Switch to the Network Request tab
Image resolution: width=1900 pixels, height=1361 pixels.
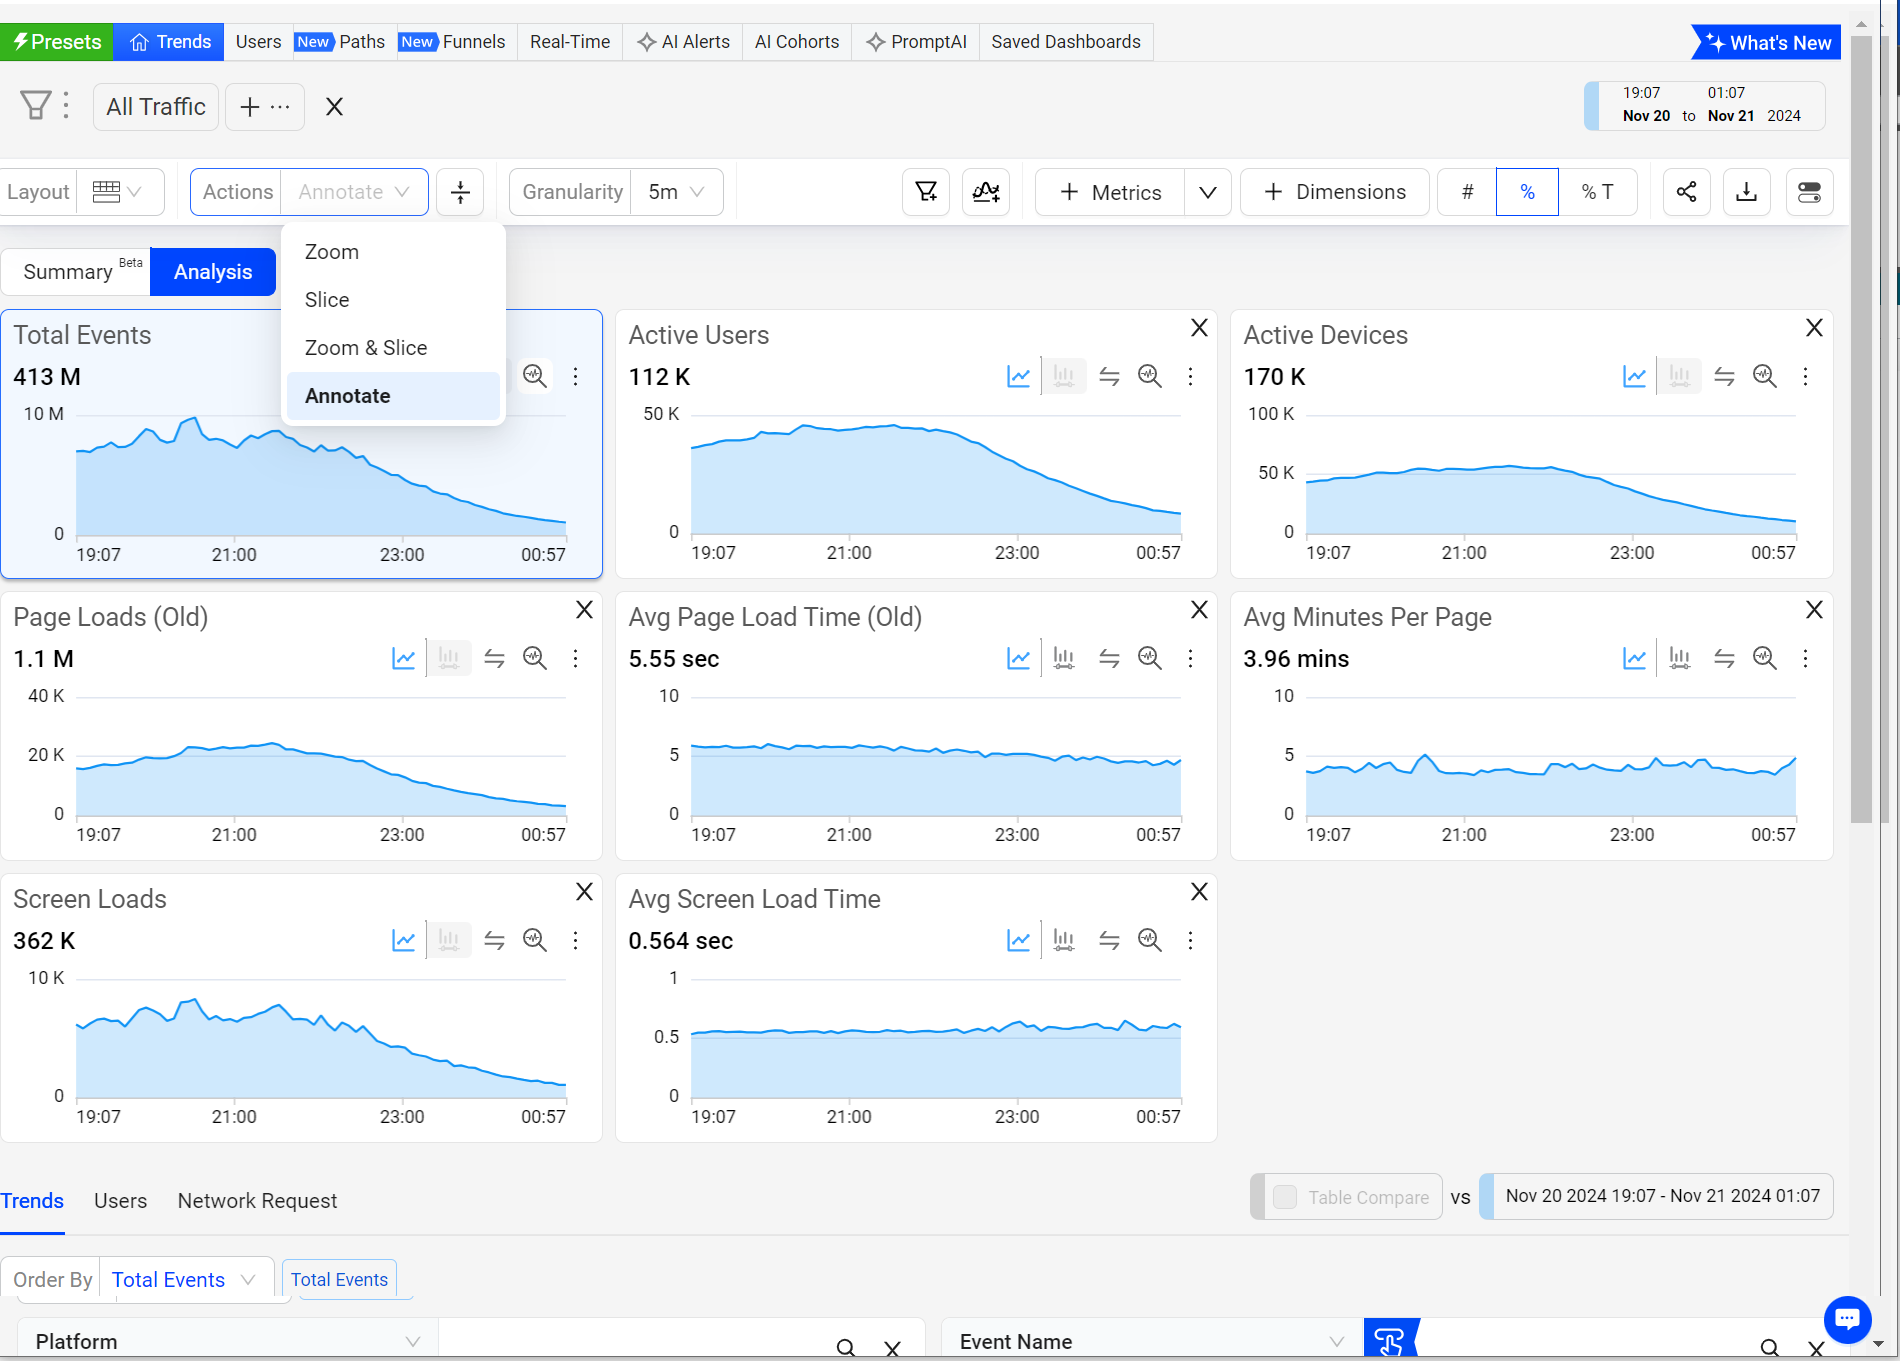point(257,1201)
